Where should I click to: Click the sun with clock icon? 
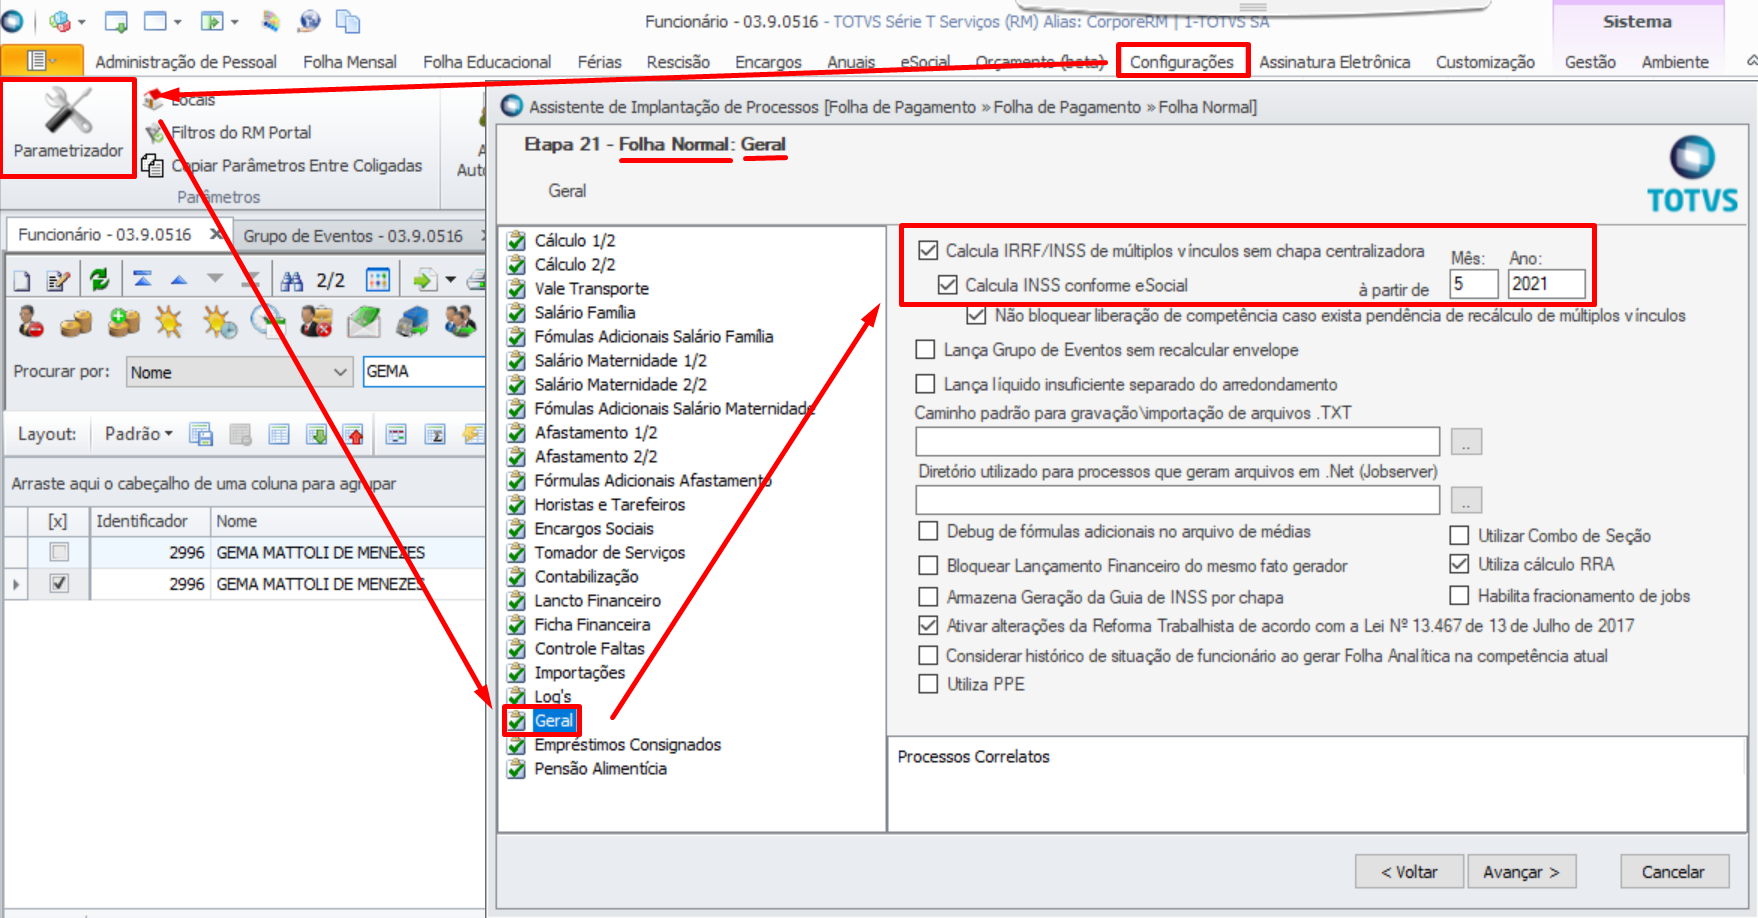[x=219, y=322]
